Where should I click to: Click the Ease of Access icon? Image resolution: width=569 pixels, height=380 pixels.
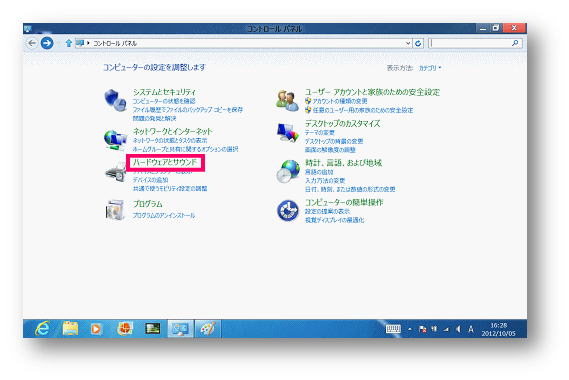[x=288, y=211]
